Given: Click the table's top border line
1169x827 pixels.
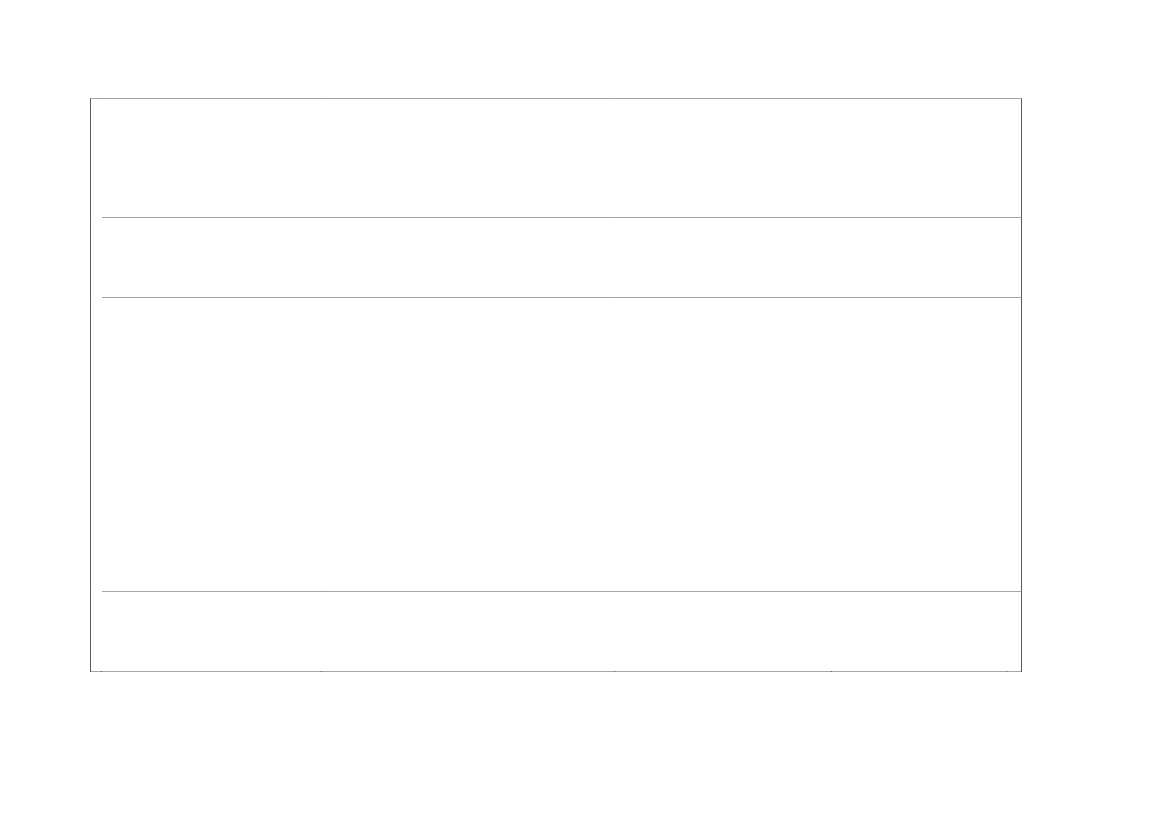Looking at the screenshot, I should [x=556, y=98].
